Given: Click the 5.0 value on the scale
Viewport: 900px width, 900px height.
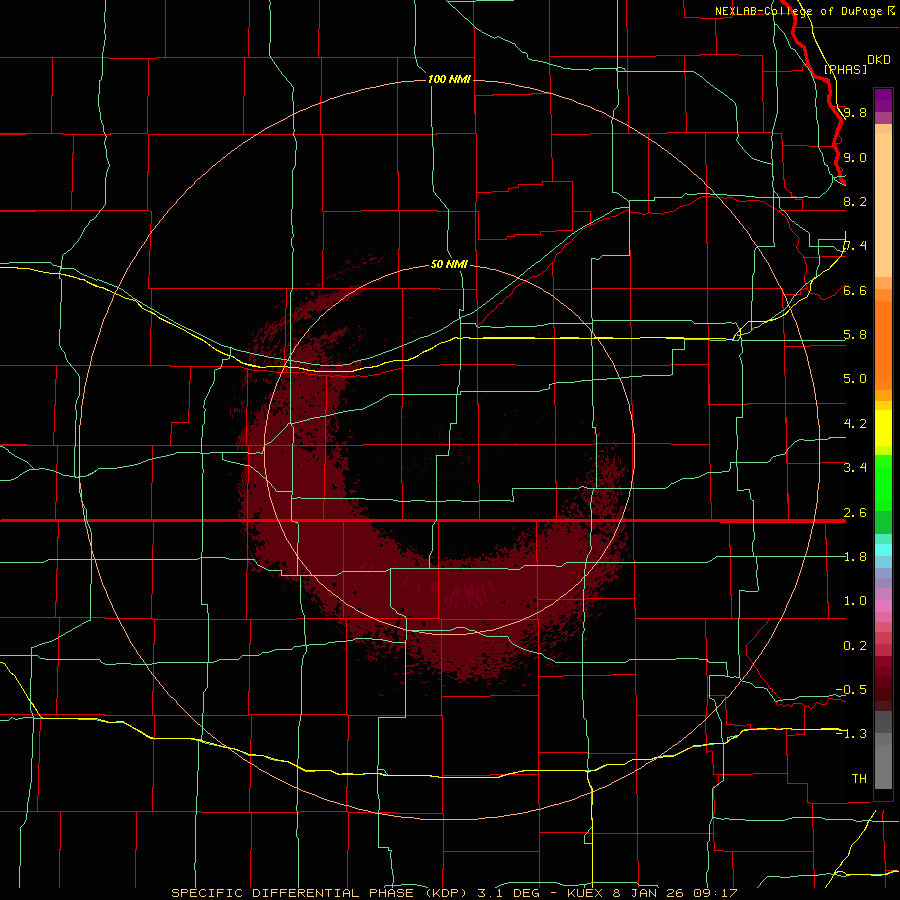Looking at the screenshot, I should pos(855,379).
